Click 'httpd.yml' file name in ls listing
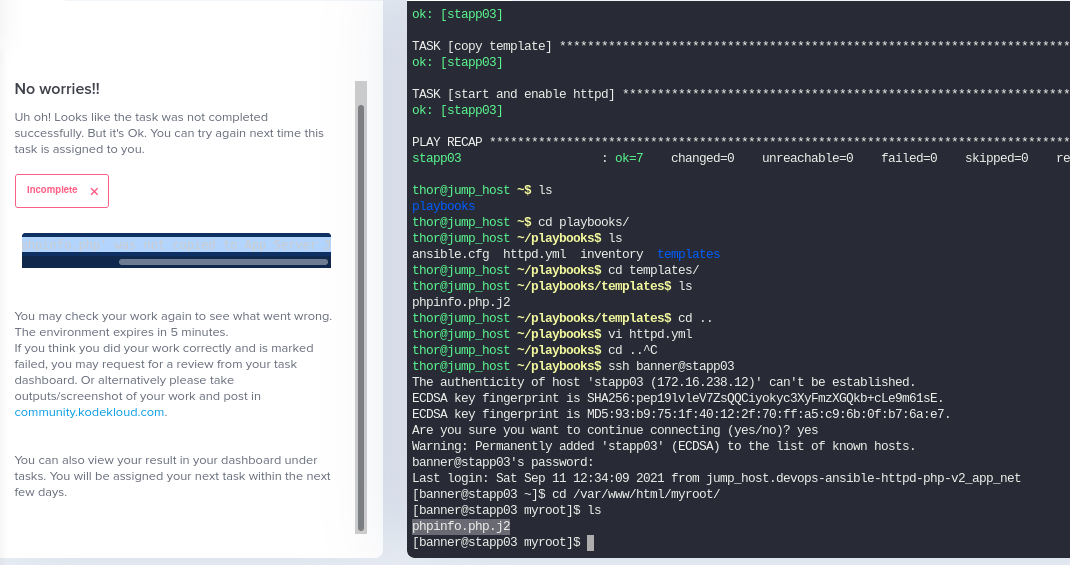 click(534, 254)
